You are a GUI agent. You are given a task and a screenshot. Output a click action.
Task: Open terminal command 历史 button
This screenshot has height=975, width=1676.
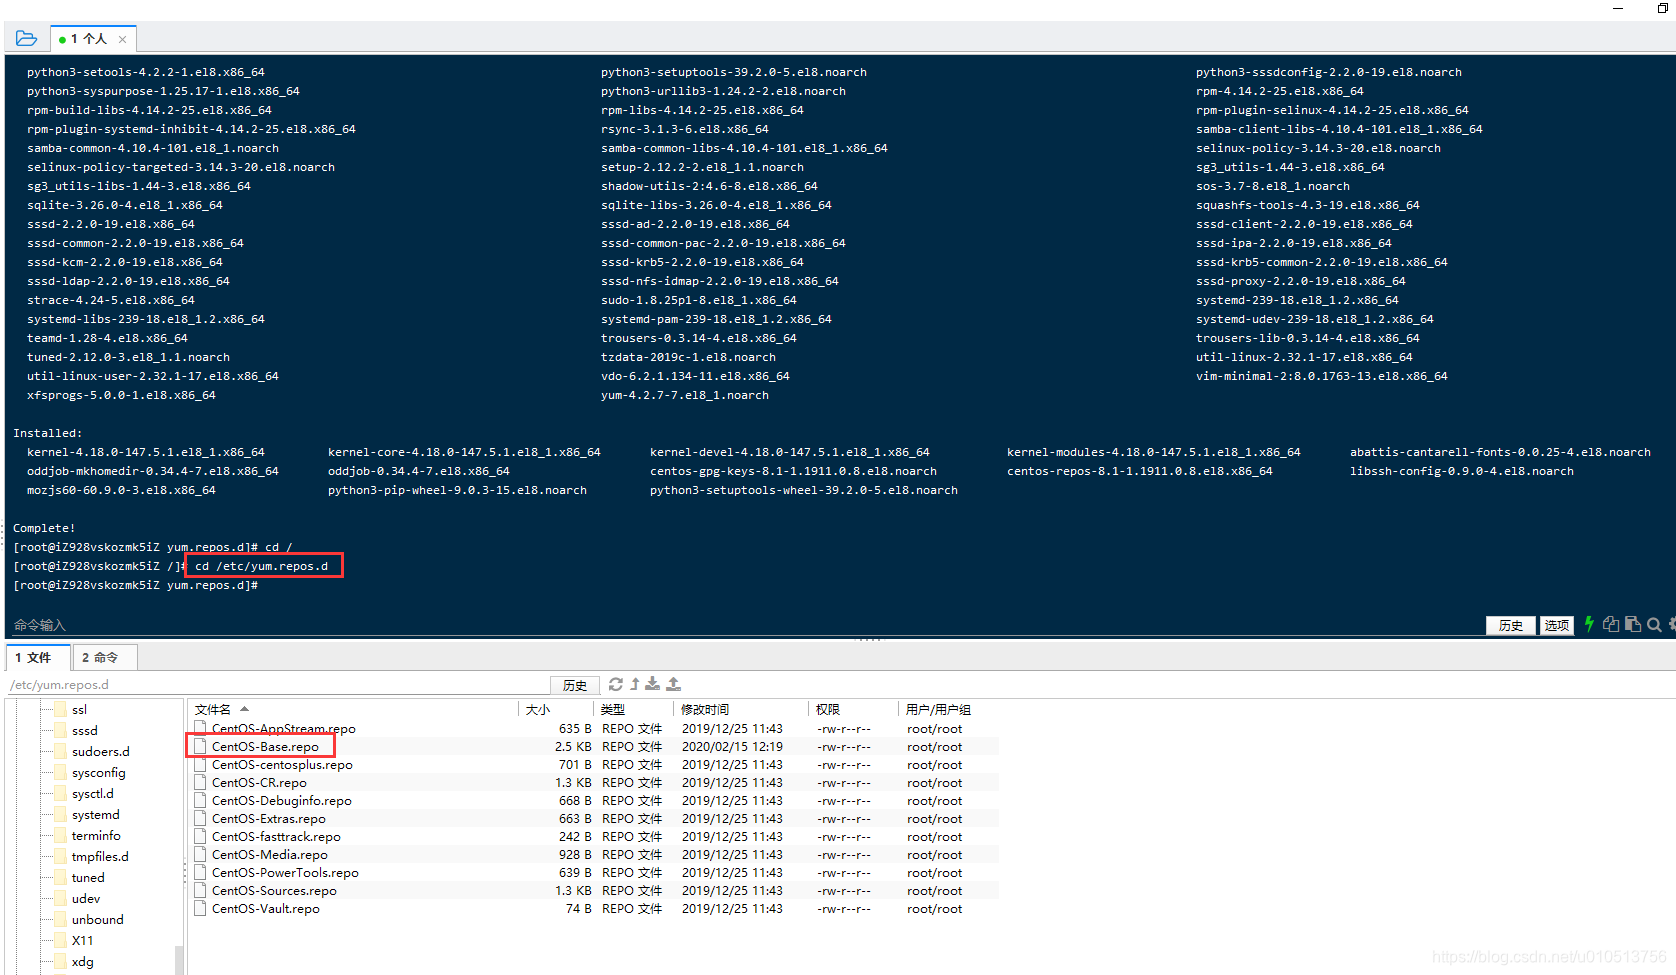pyautogui.click(x=1511, y=625)
